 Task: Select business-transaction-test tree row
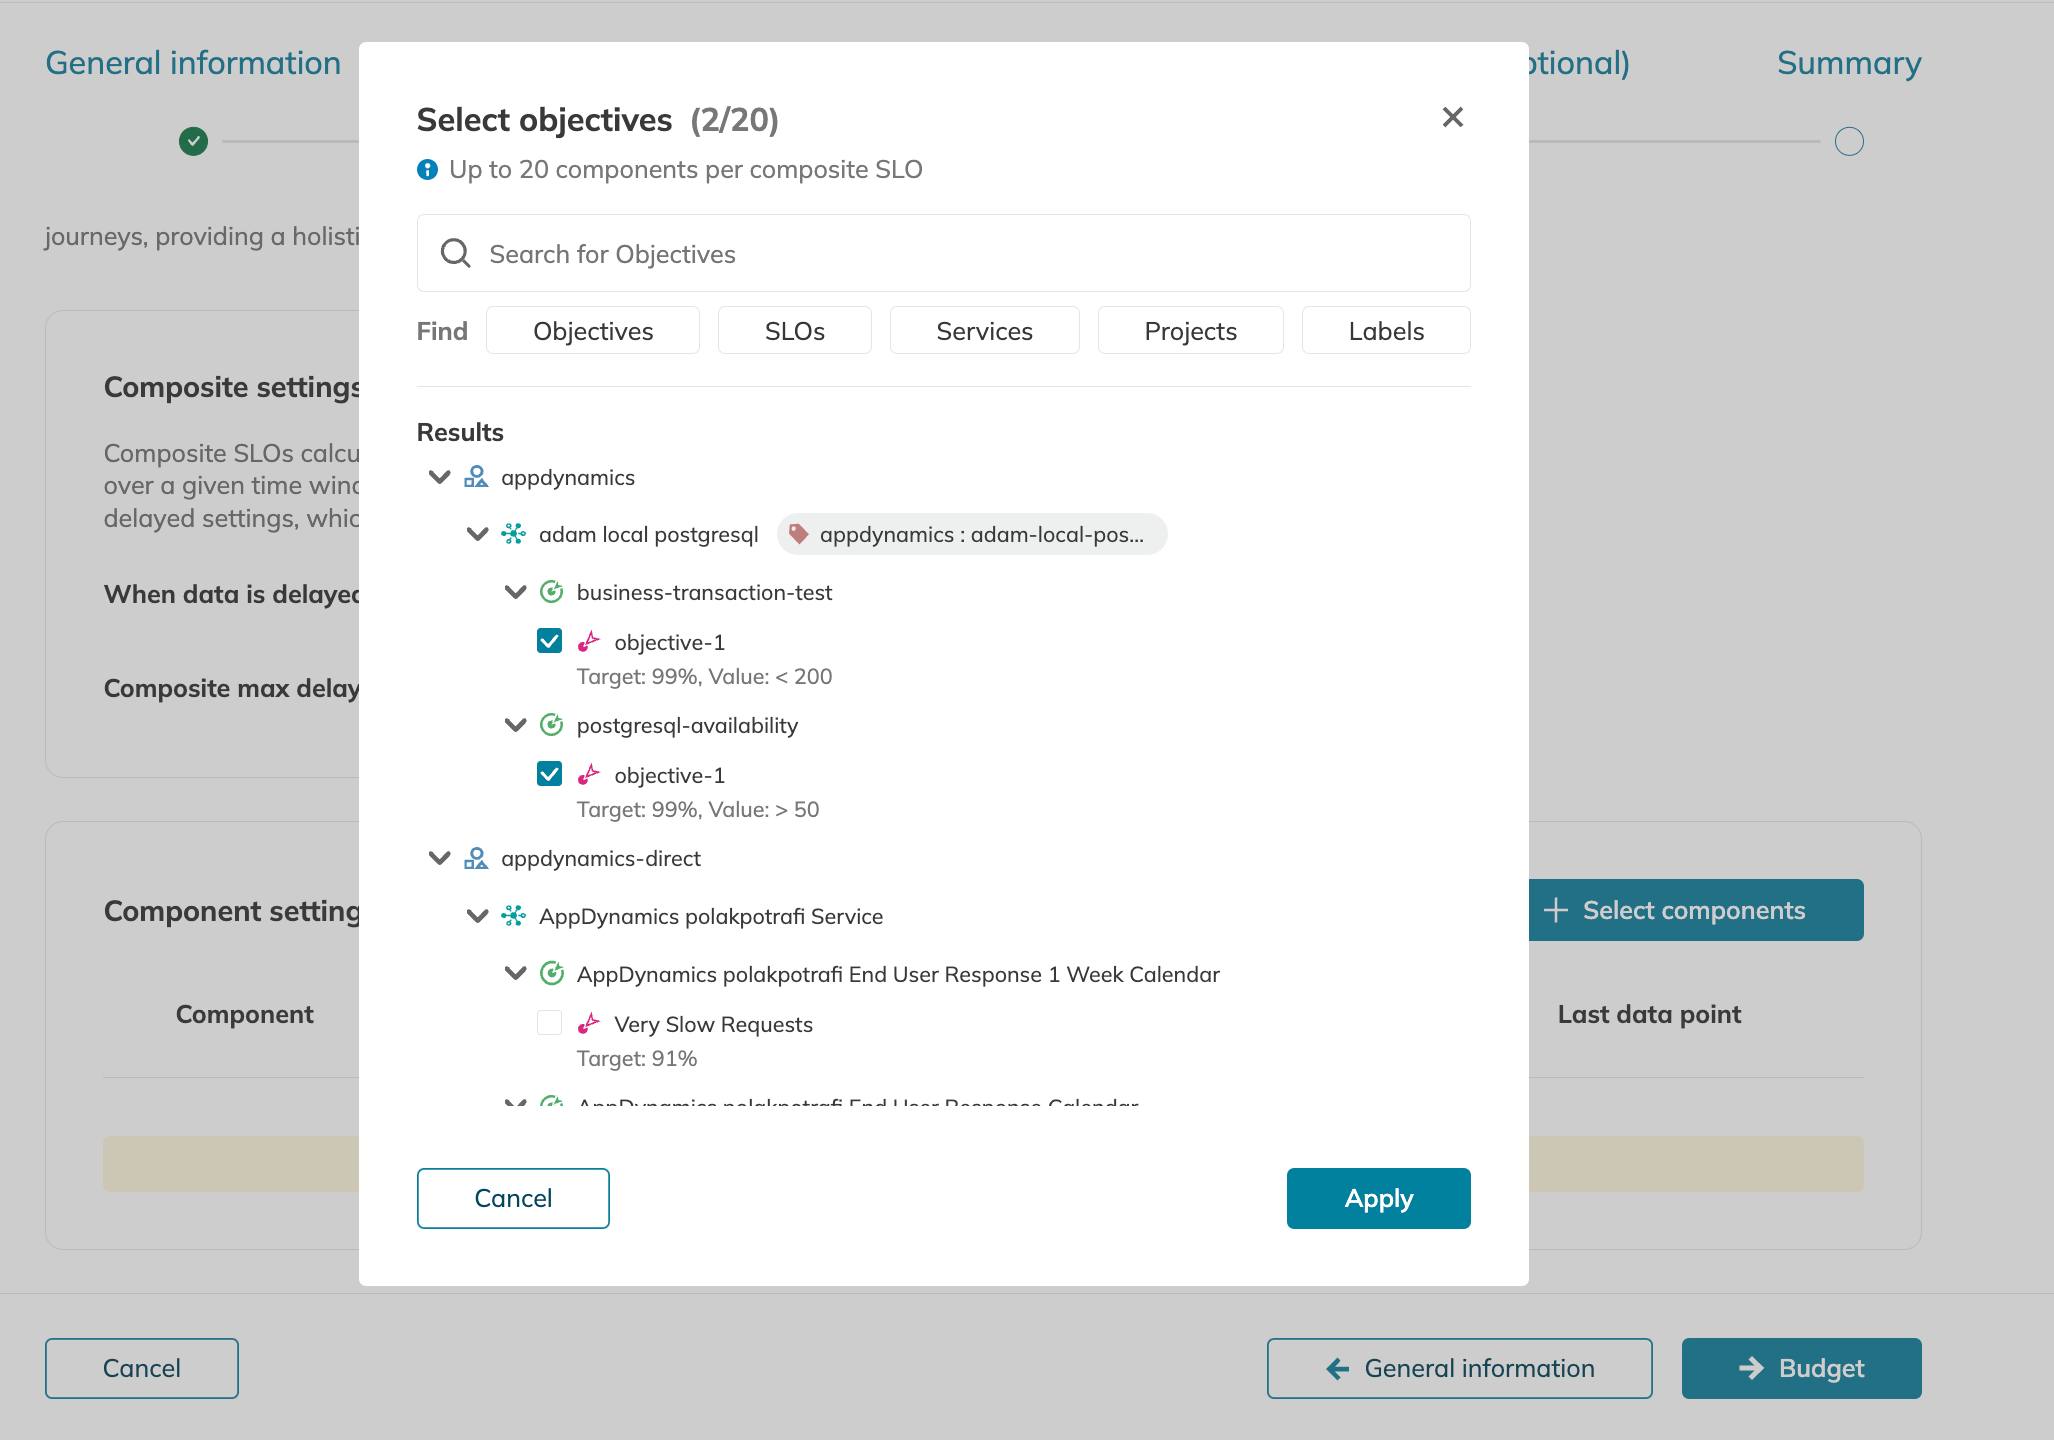pos(704,592)
